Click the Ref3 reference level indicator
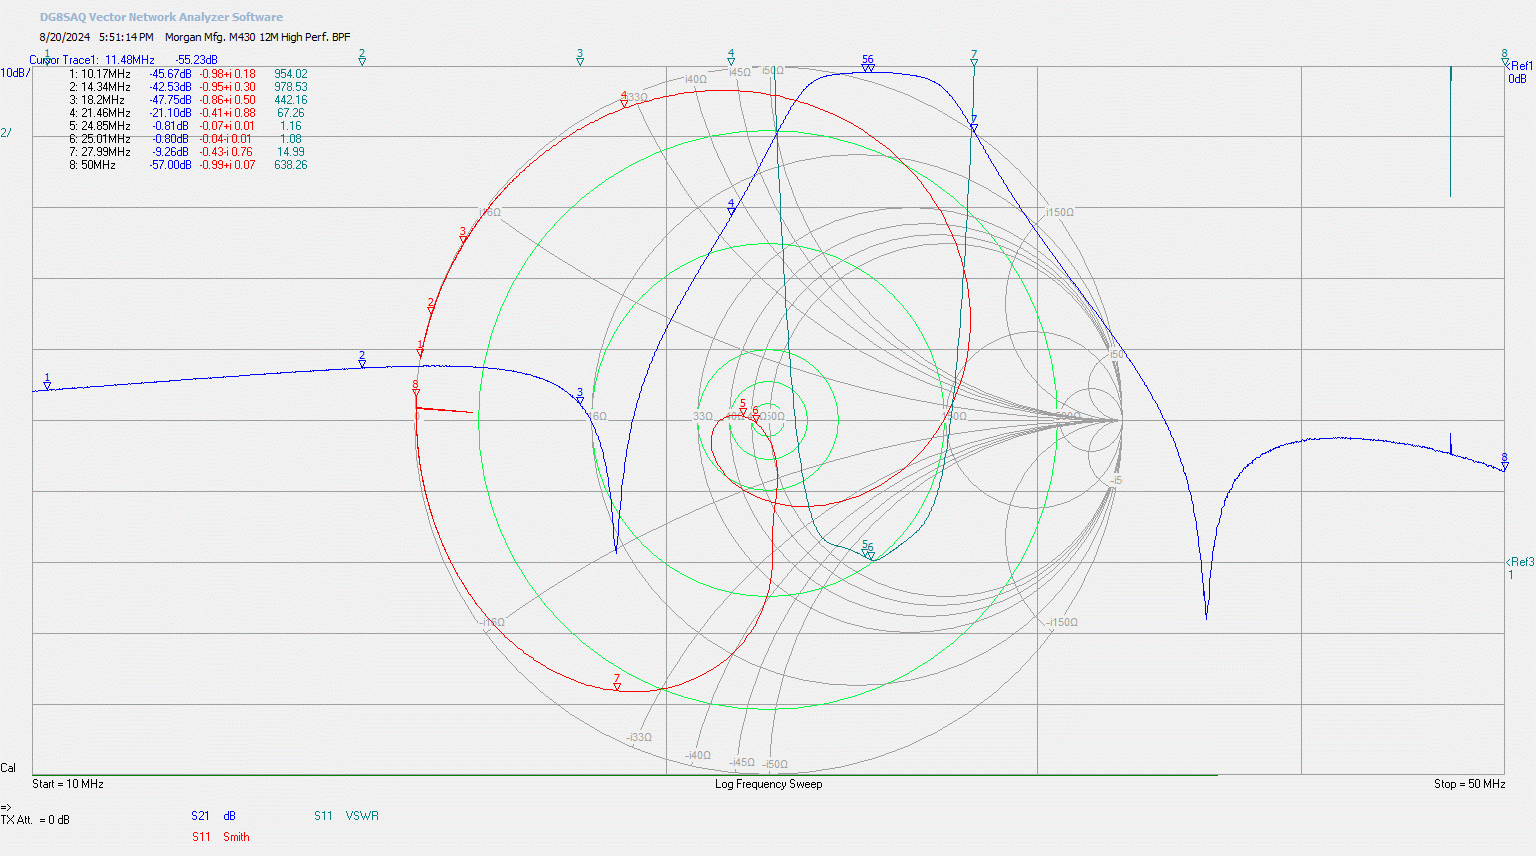This screenshot has height=856, width=1536. tap(1519, 562)
